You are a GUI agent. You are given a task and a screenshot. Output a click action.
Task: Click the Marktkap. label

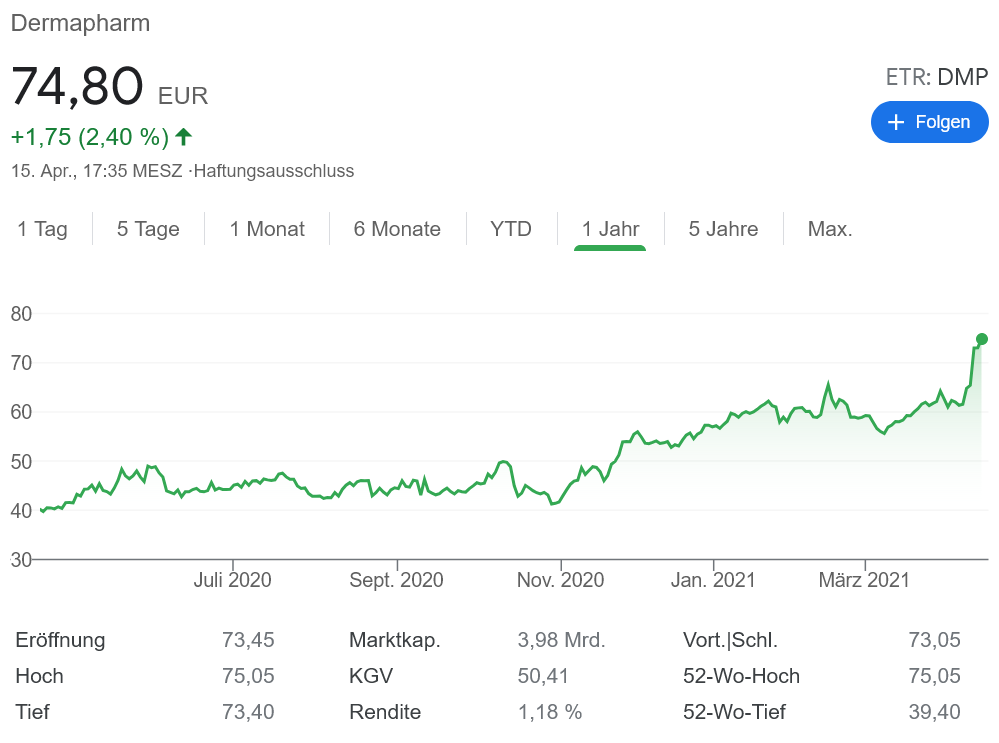(395, 640)
